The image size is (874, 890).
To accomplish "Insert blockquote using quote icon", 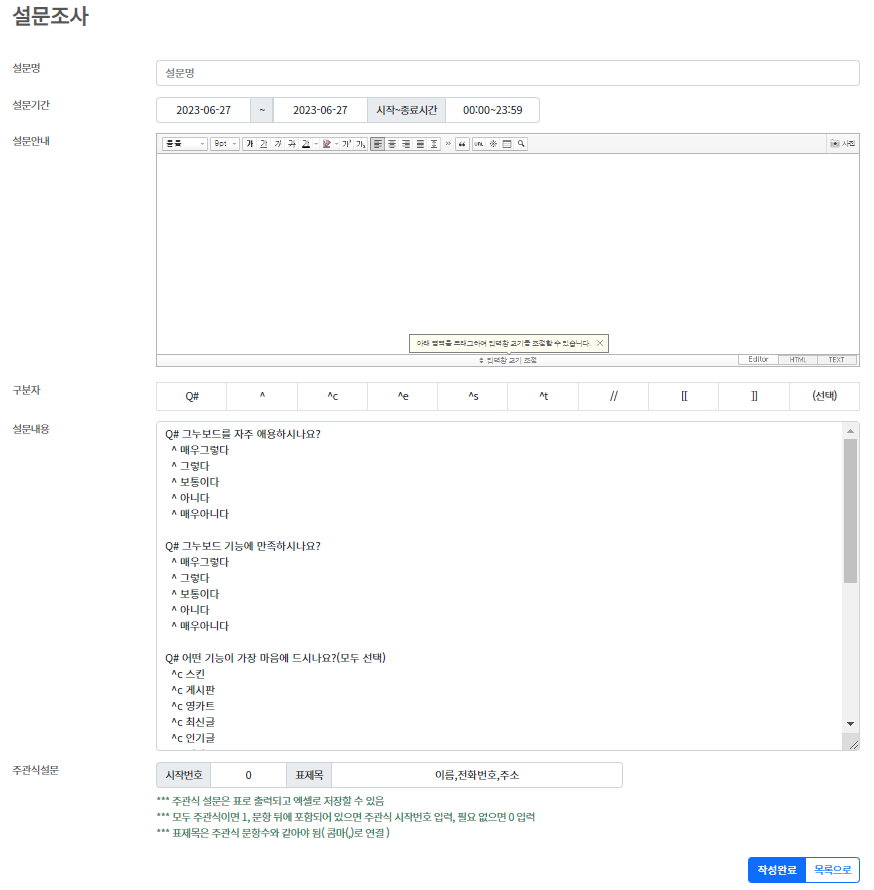I will [x=462, y=144].
